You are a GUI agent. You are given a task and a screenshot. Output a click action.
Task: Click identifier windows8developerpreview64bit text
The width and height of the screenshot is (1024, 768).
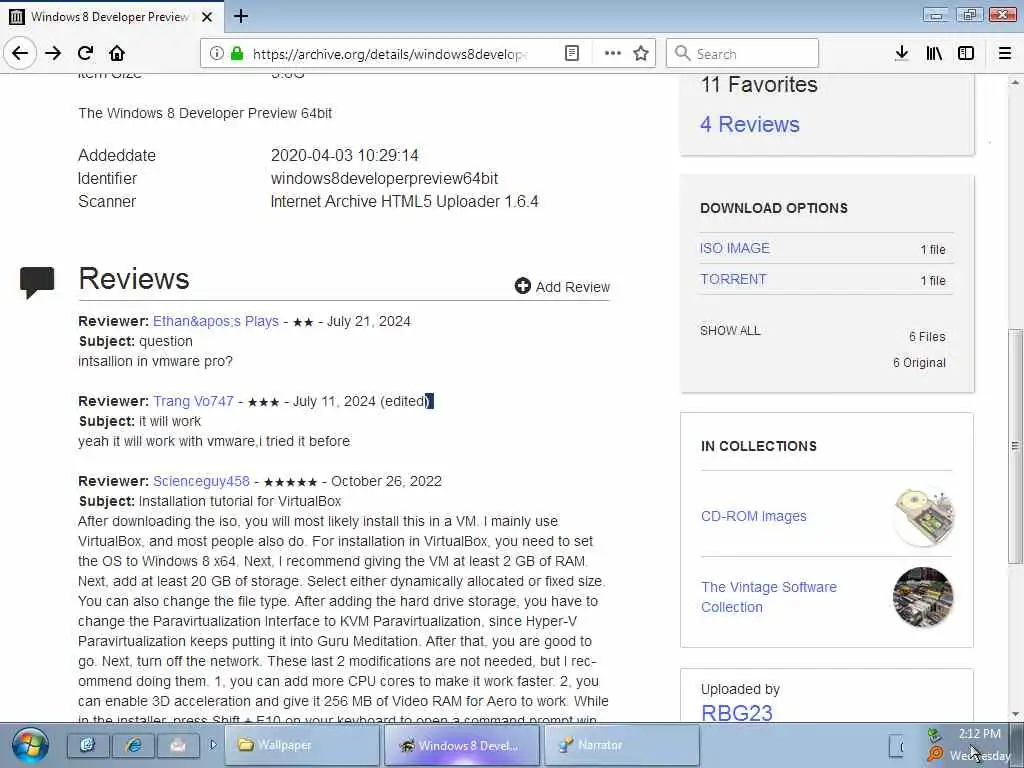[x=384, y=178]
